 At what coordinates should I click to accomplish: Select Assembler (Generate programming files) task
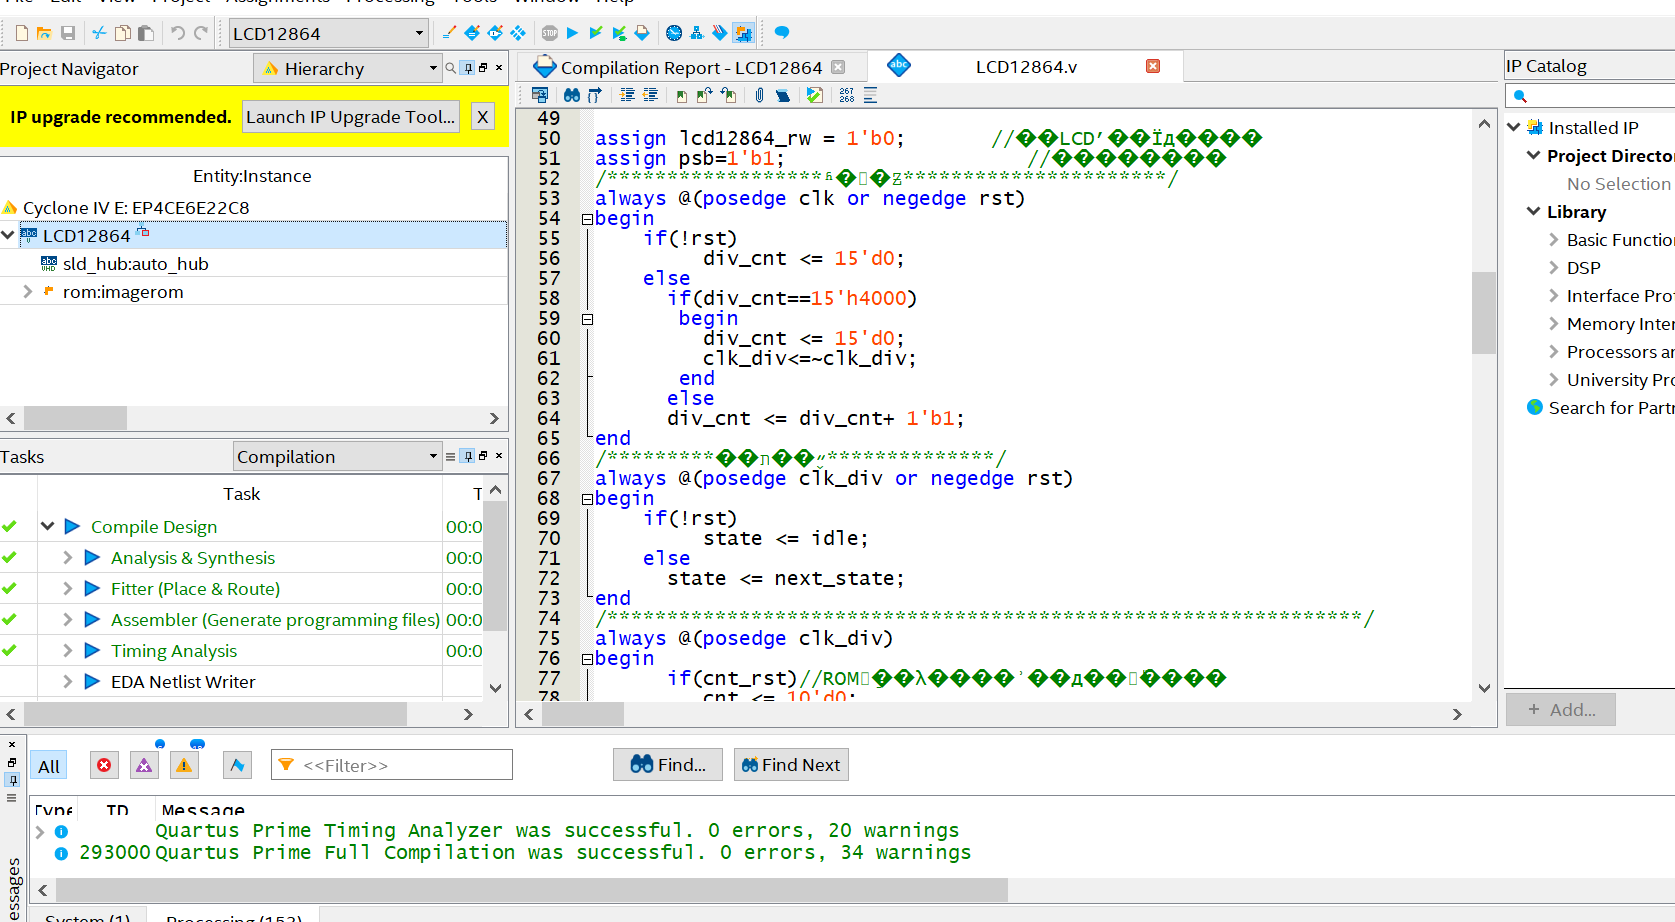pyautogui.click(x=275, y=620)
